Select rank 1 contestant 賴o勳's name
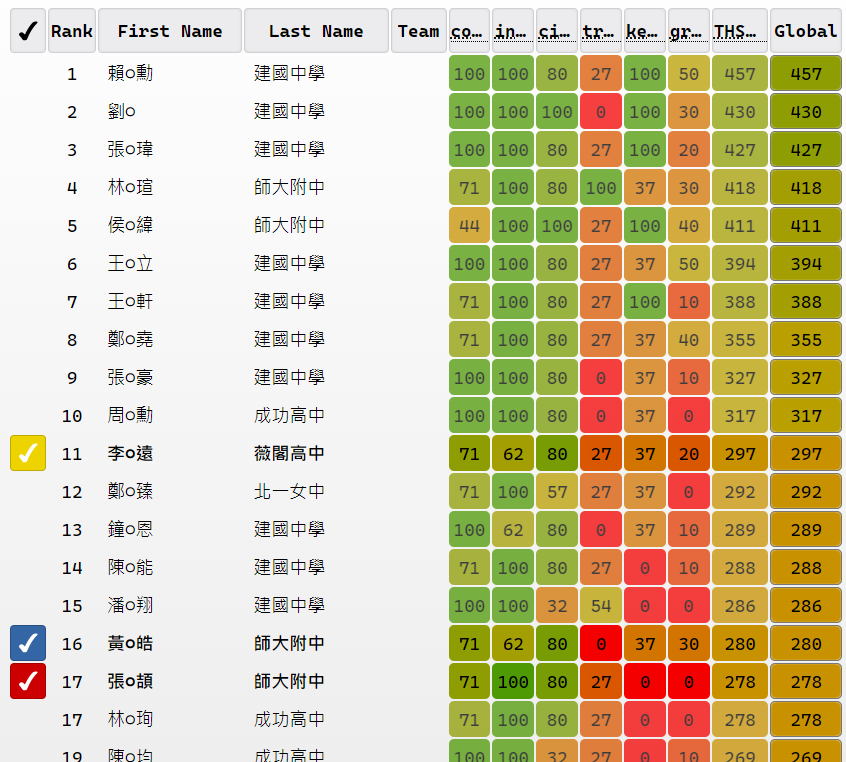The width and height of the screenshot is (846, 762). [x=131, y=73]
